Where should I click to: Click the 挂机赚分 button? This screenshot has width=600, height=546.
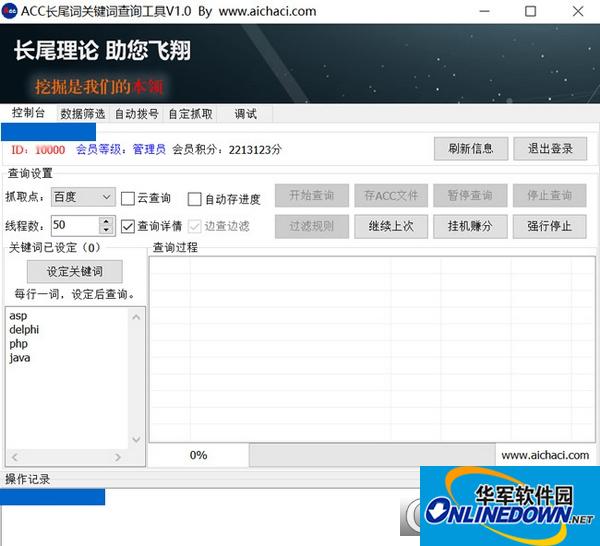tap(470, 226)
